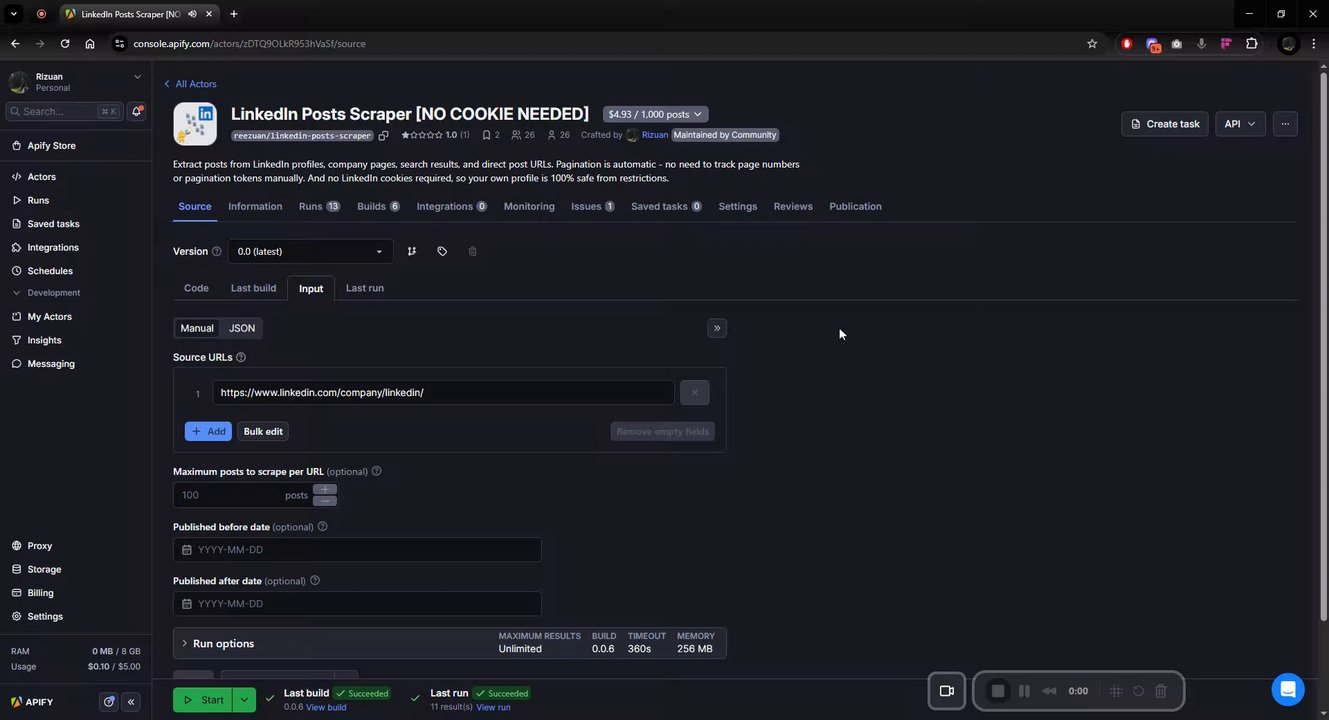This screenshot has height=720, width=1329.
Task: Click Published before date help icon
Action: click(x=322, y=526)
